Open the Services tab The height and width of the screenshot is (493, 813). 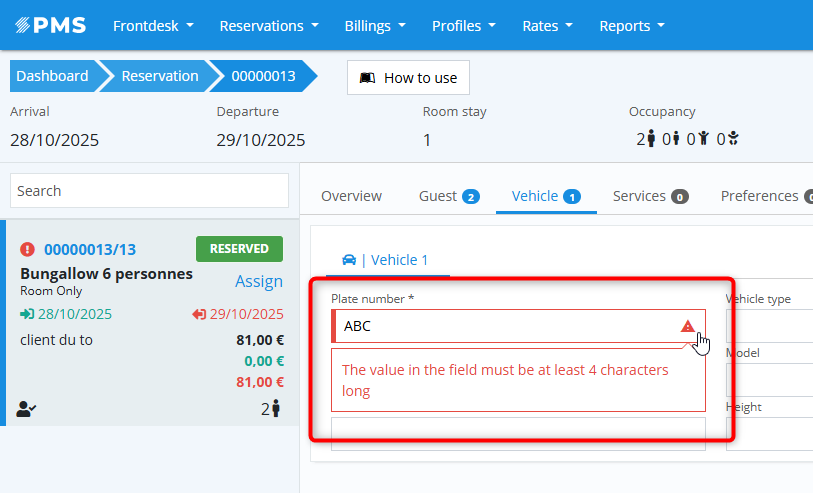pos(650,196)
